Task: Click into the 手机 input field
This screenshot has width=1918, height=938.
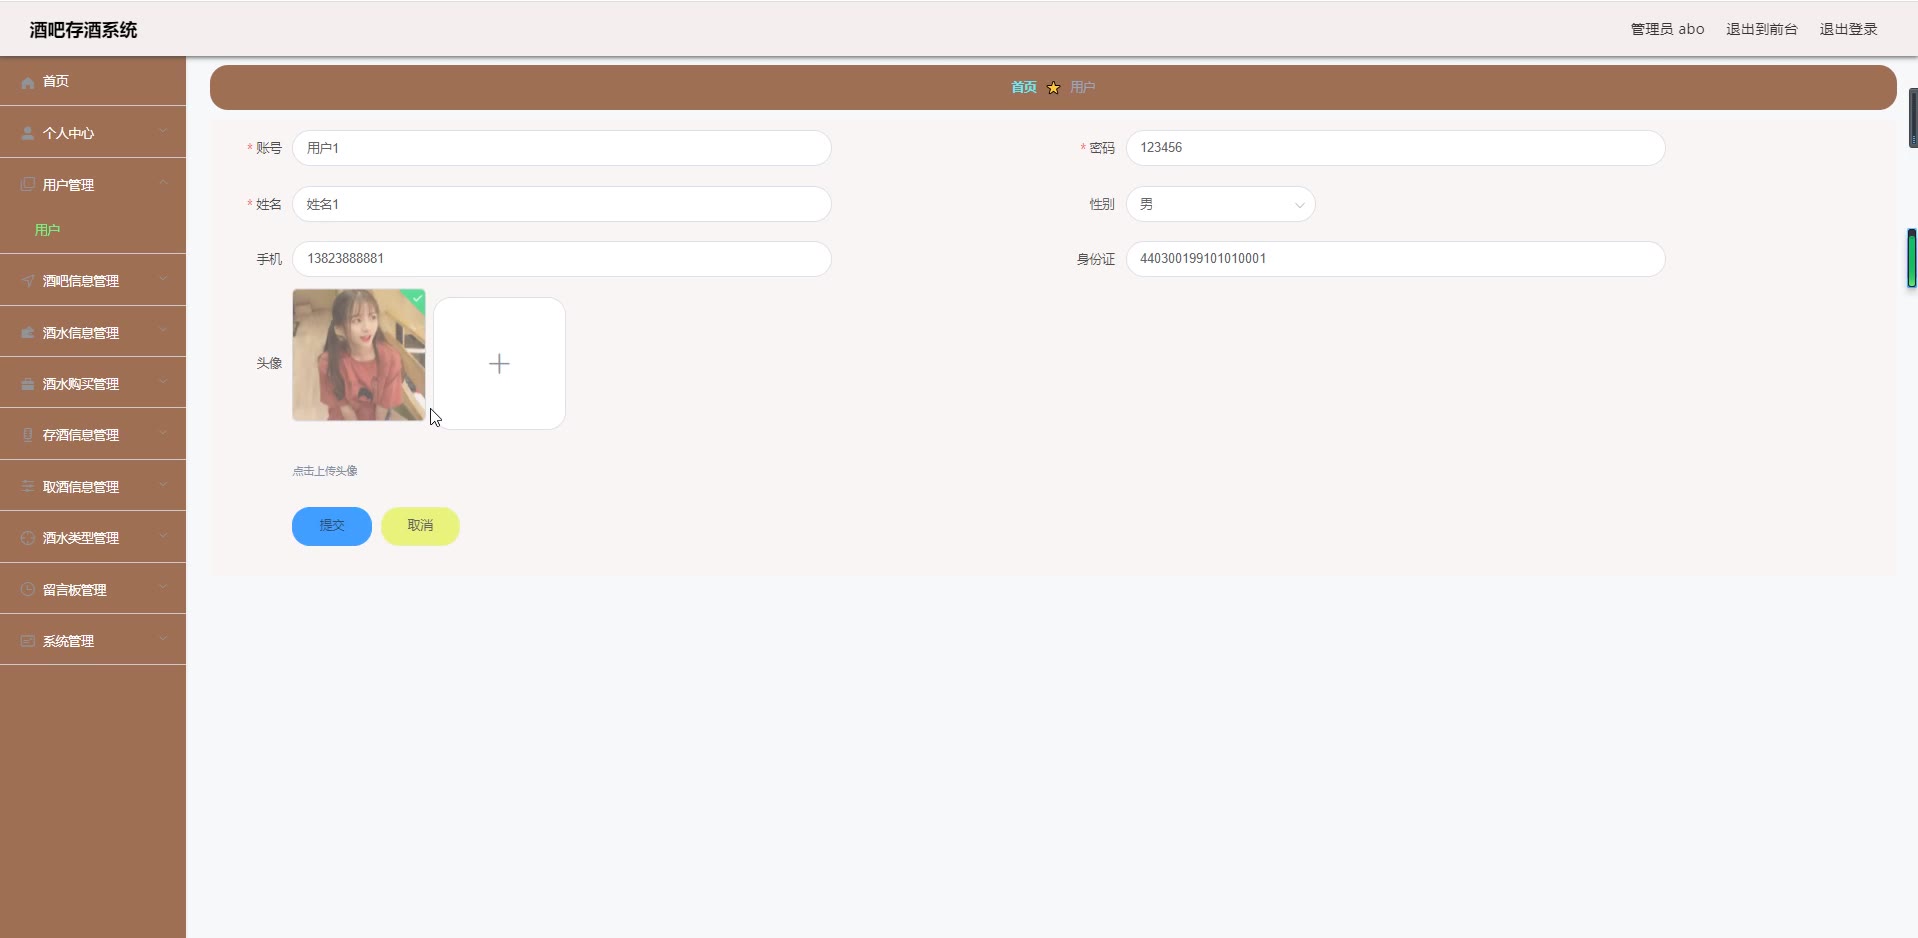Action: pos(561,259)
